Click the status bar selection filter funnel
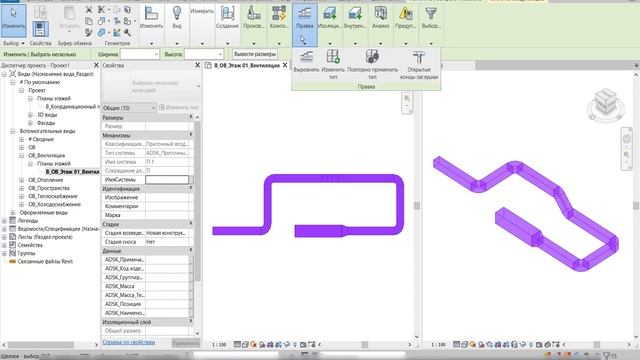 pos(607,356)
